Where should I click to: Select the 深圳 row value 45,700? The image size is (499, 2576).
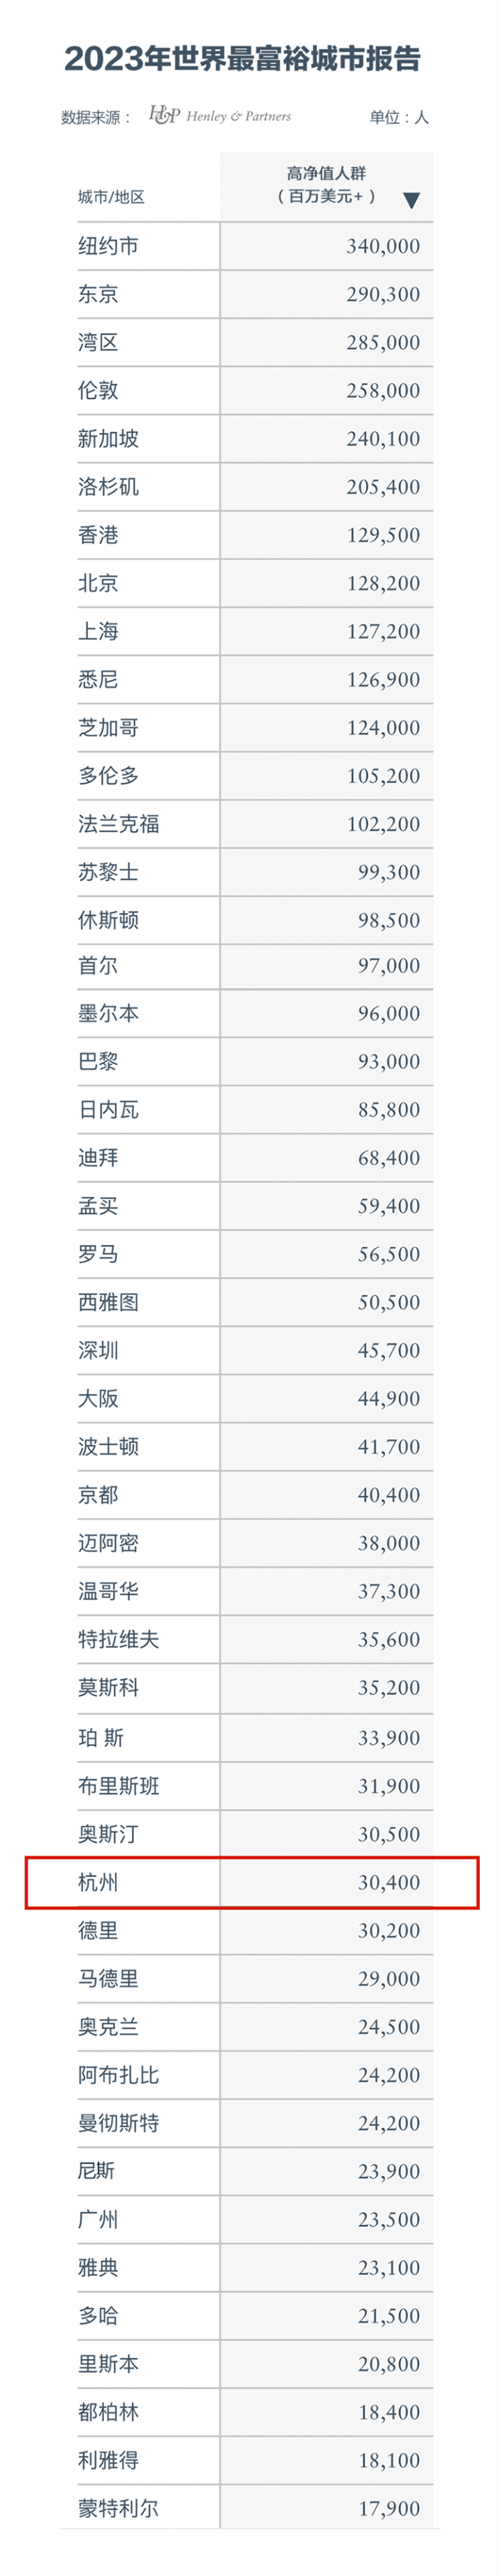tap(388, 1350)
